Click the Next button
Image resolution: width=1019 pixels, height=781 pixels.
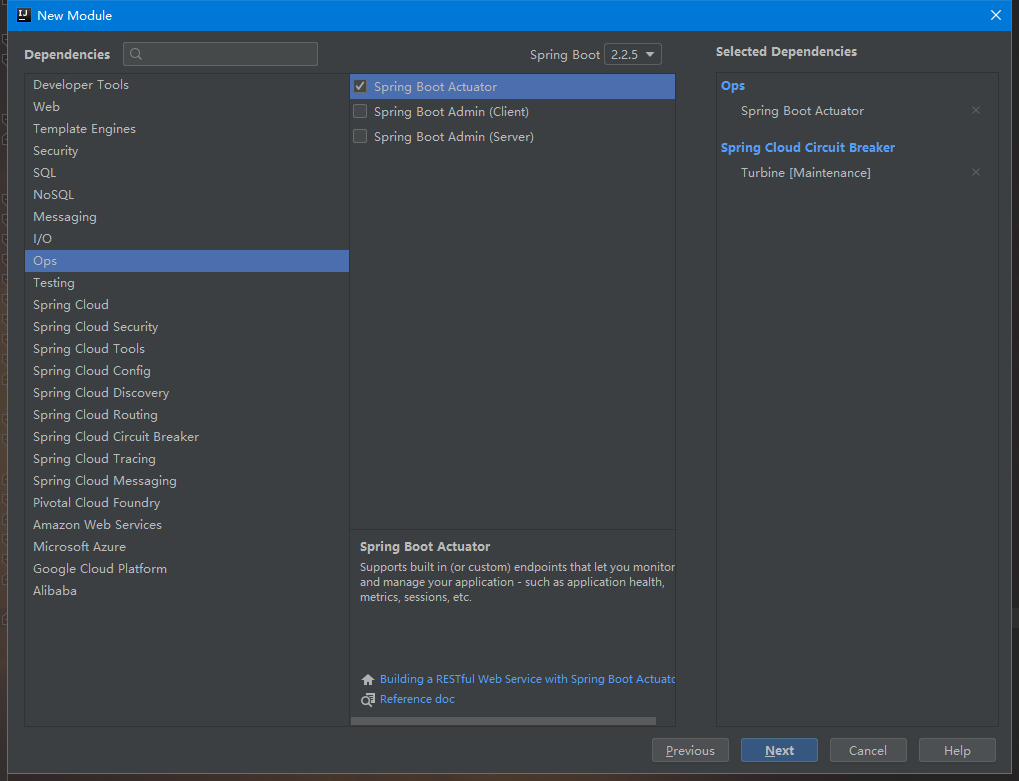[x=779, y=750]
